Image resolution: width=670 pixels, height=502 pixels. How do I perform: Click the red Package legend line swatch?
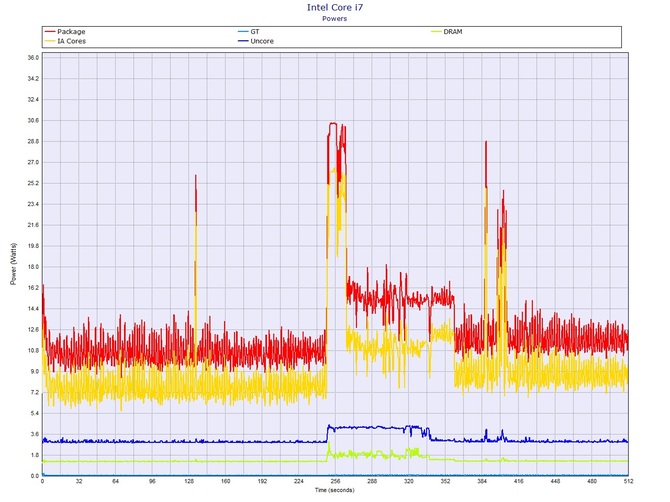coord(50,32)
